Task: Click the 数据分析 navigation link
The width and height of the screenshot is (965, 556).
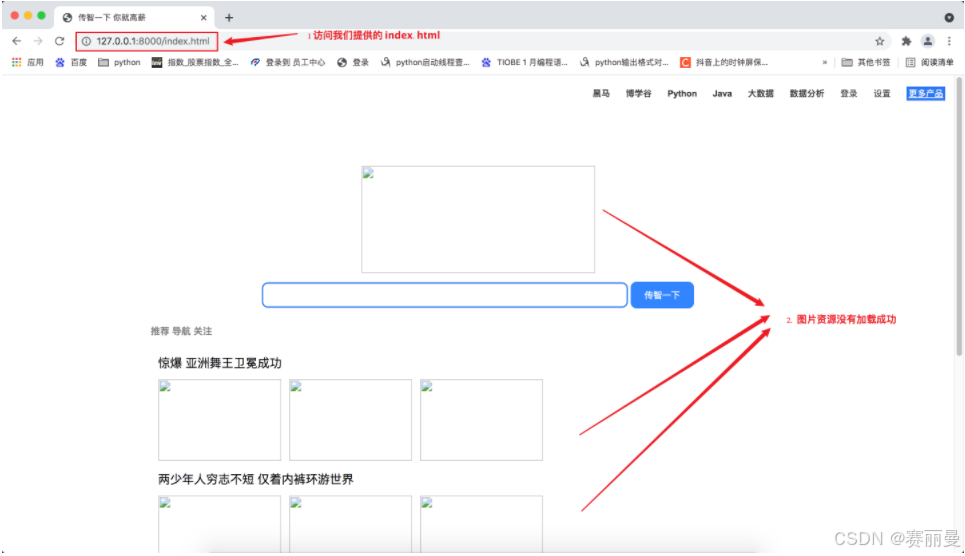Action: point(807,94)
